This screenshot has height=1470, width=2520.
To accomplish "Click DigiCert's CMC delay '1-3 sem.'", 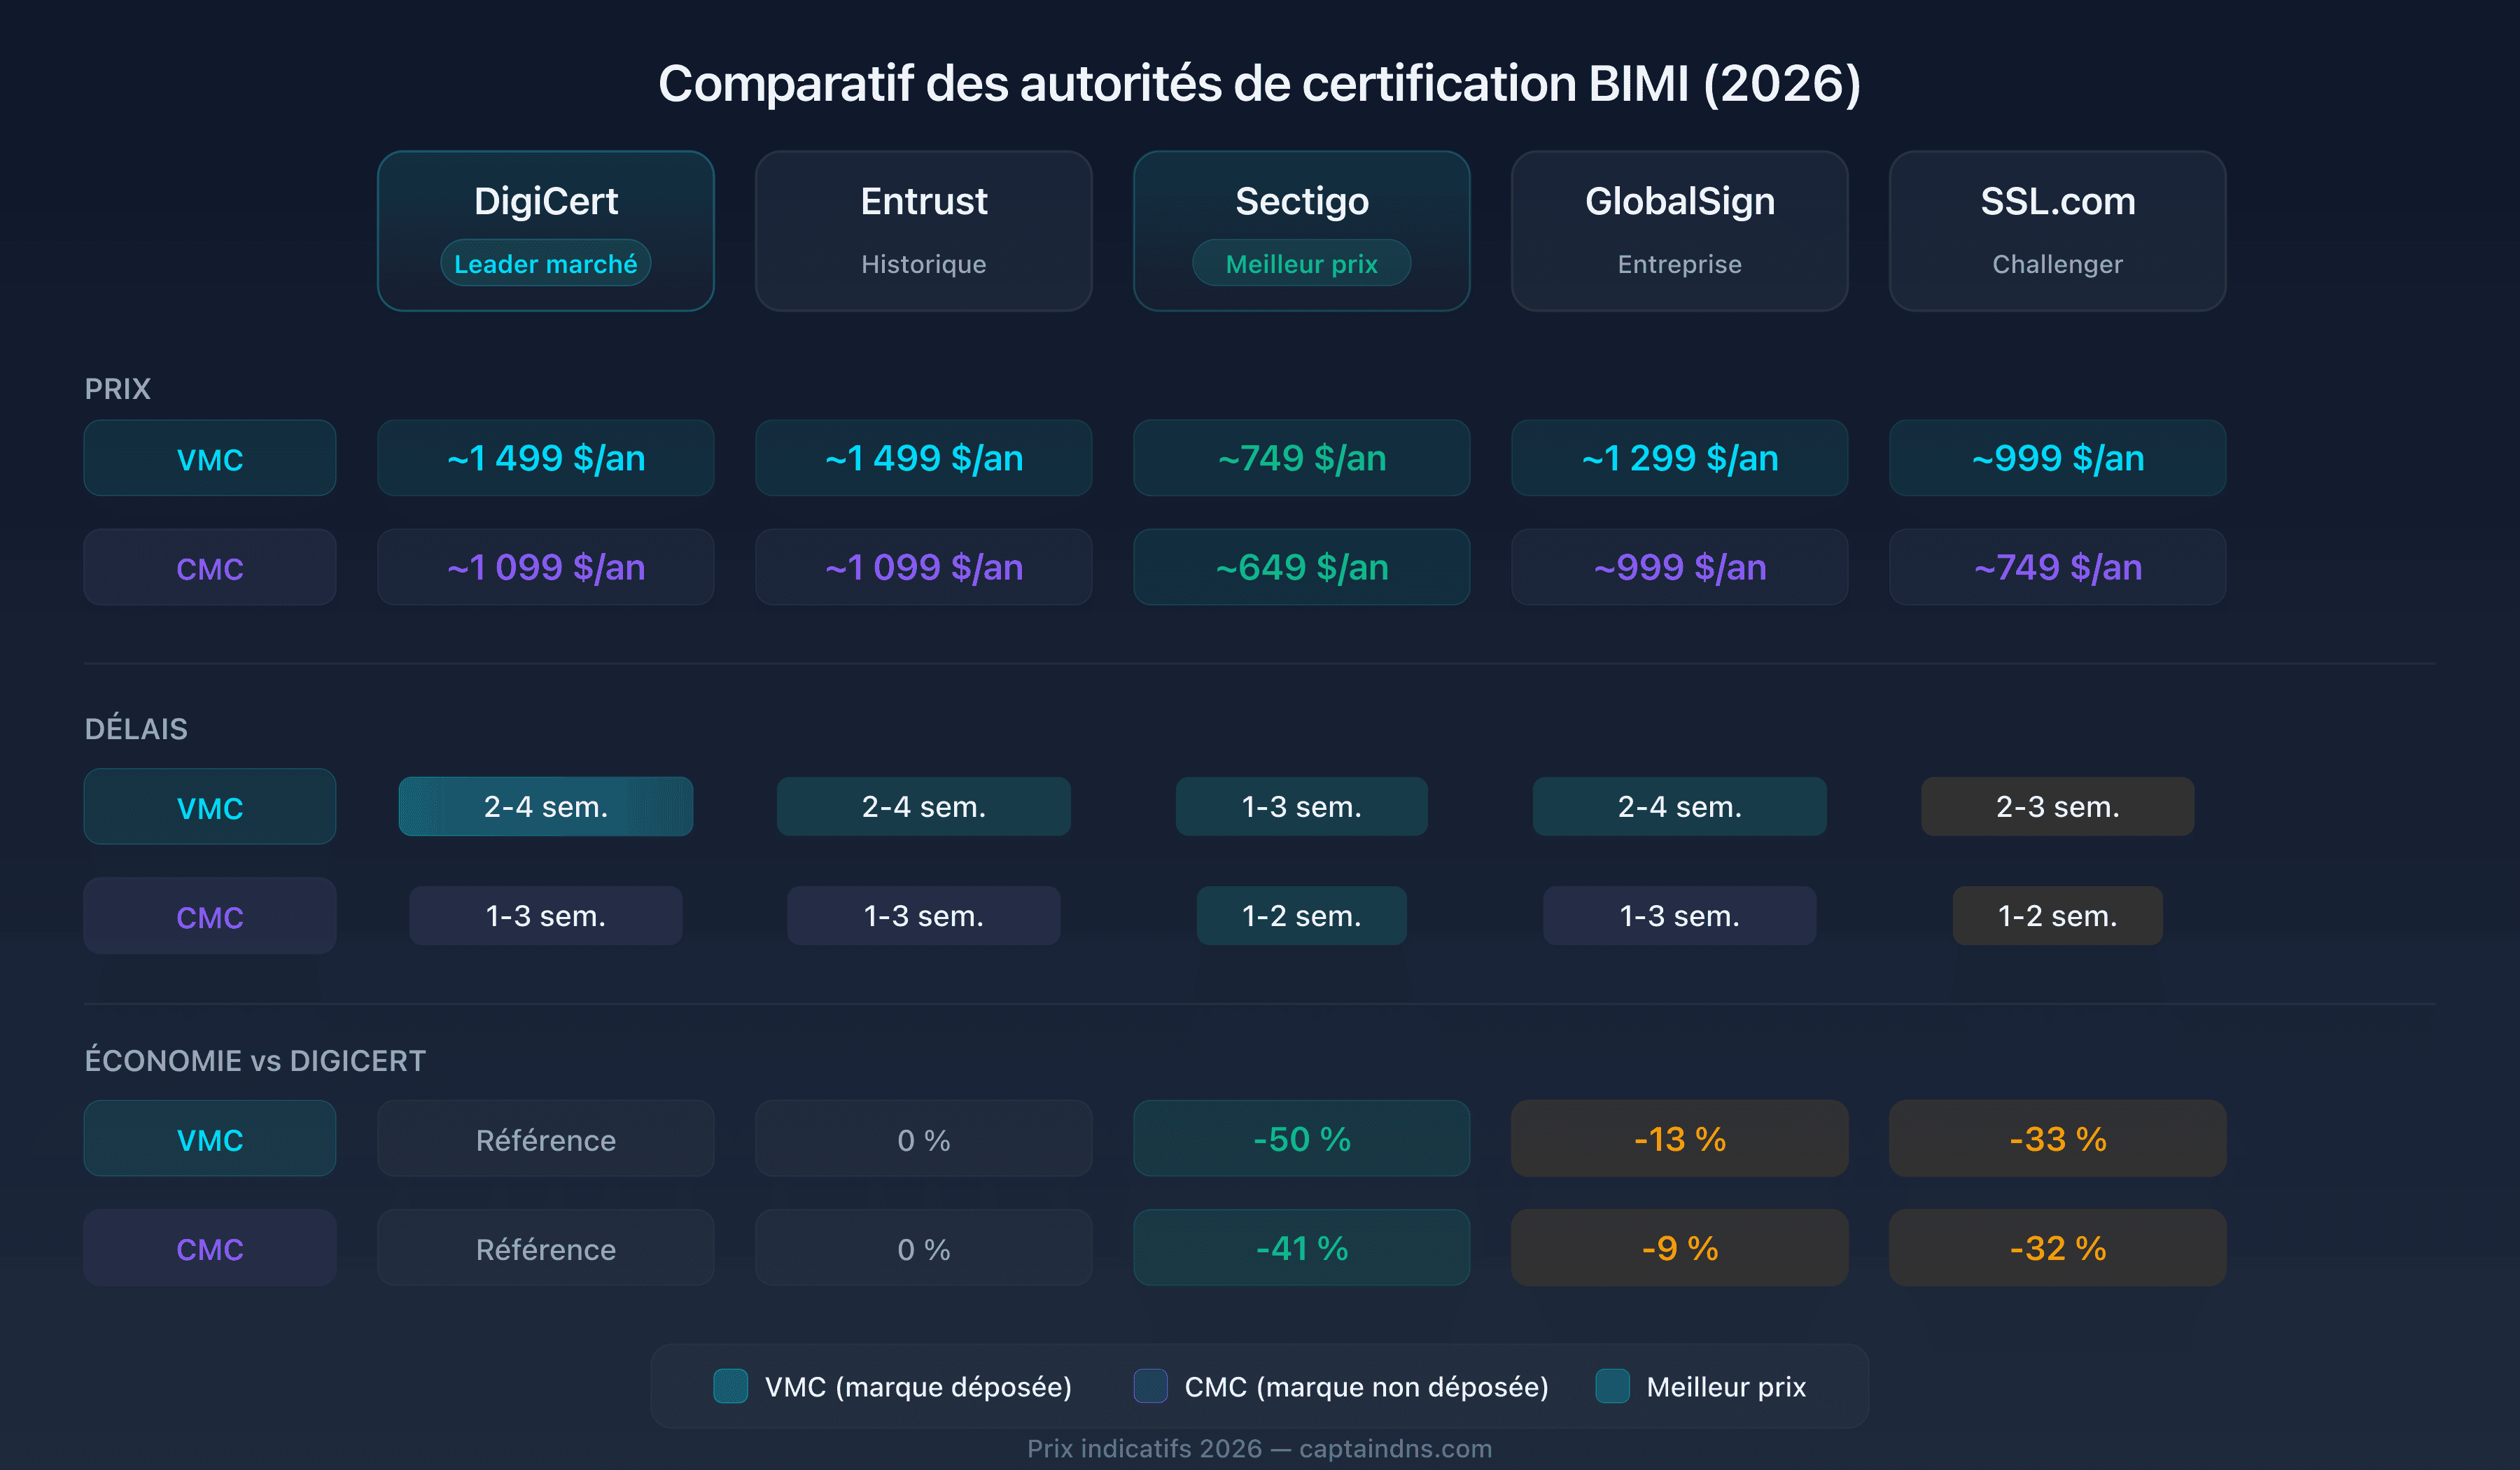I will click(x=546, y=915).
